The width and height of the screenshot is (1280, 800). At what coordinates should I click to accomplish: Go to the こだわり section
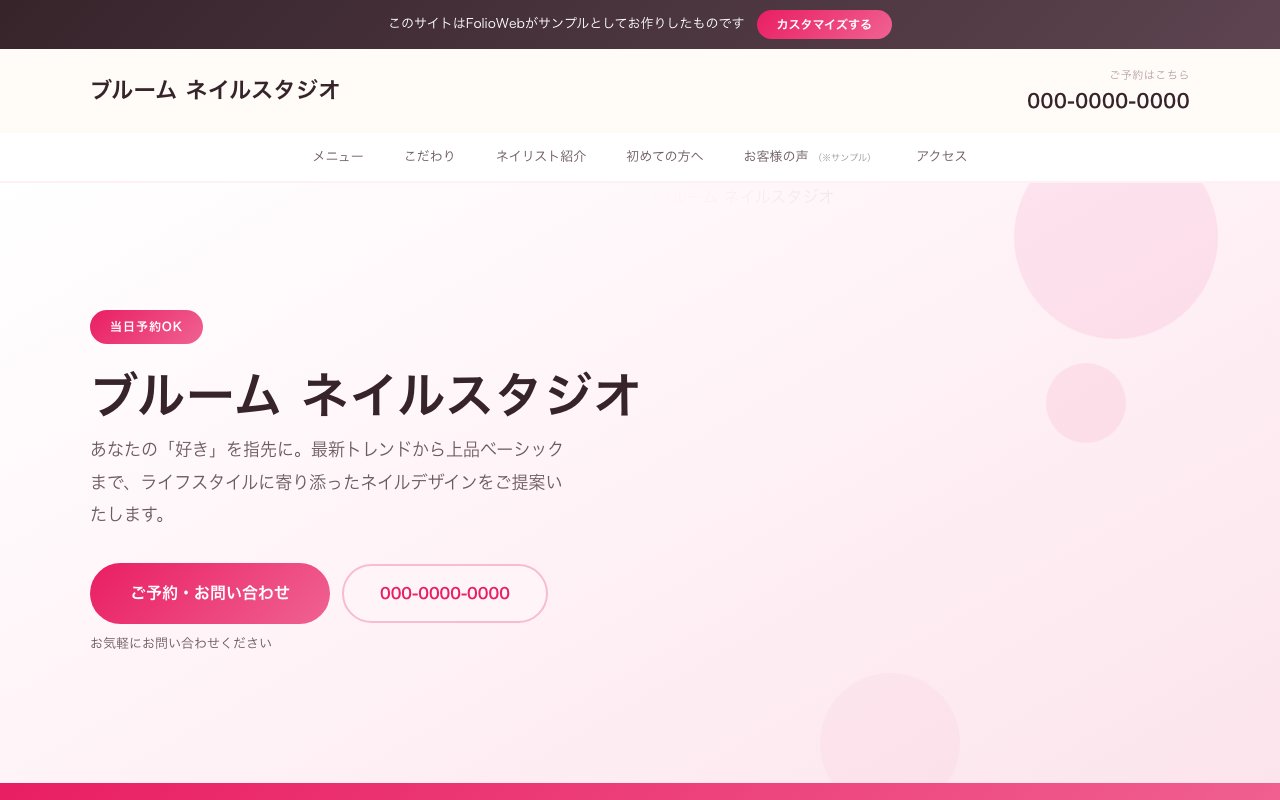coord(430,156)
